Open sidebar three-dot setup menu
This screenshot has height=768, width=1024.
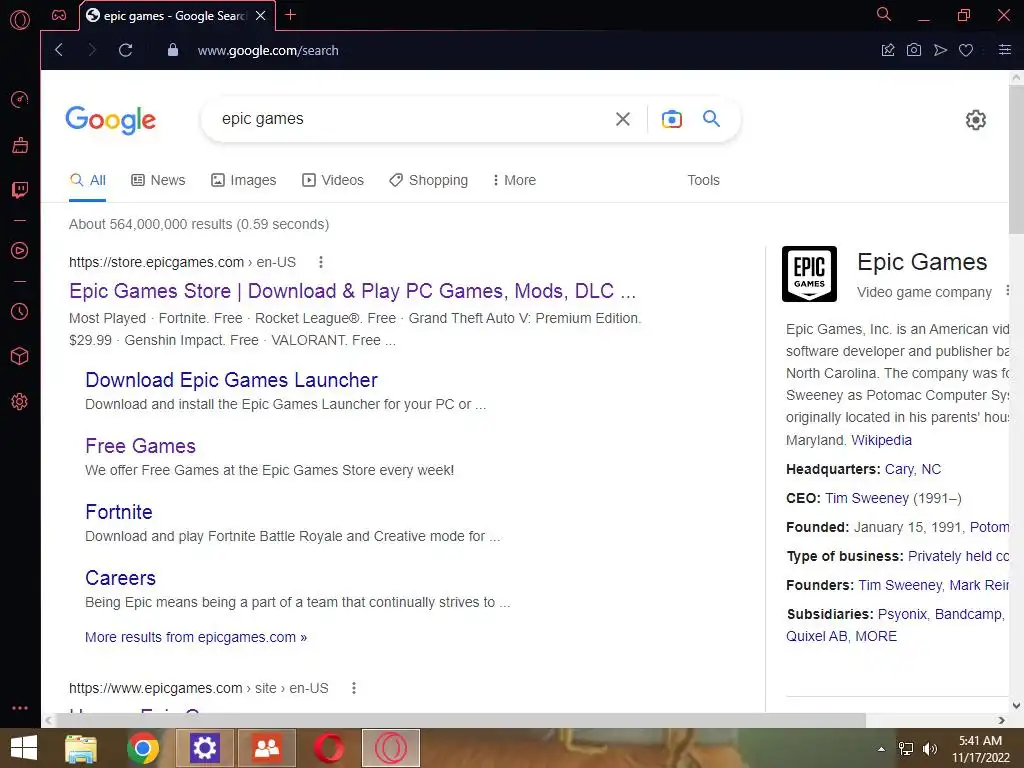20,708
